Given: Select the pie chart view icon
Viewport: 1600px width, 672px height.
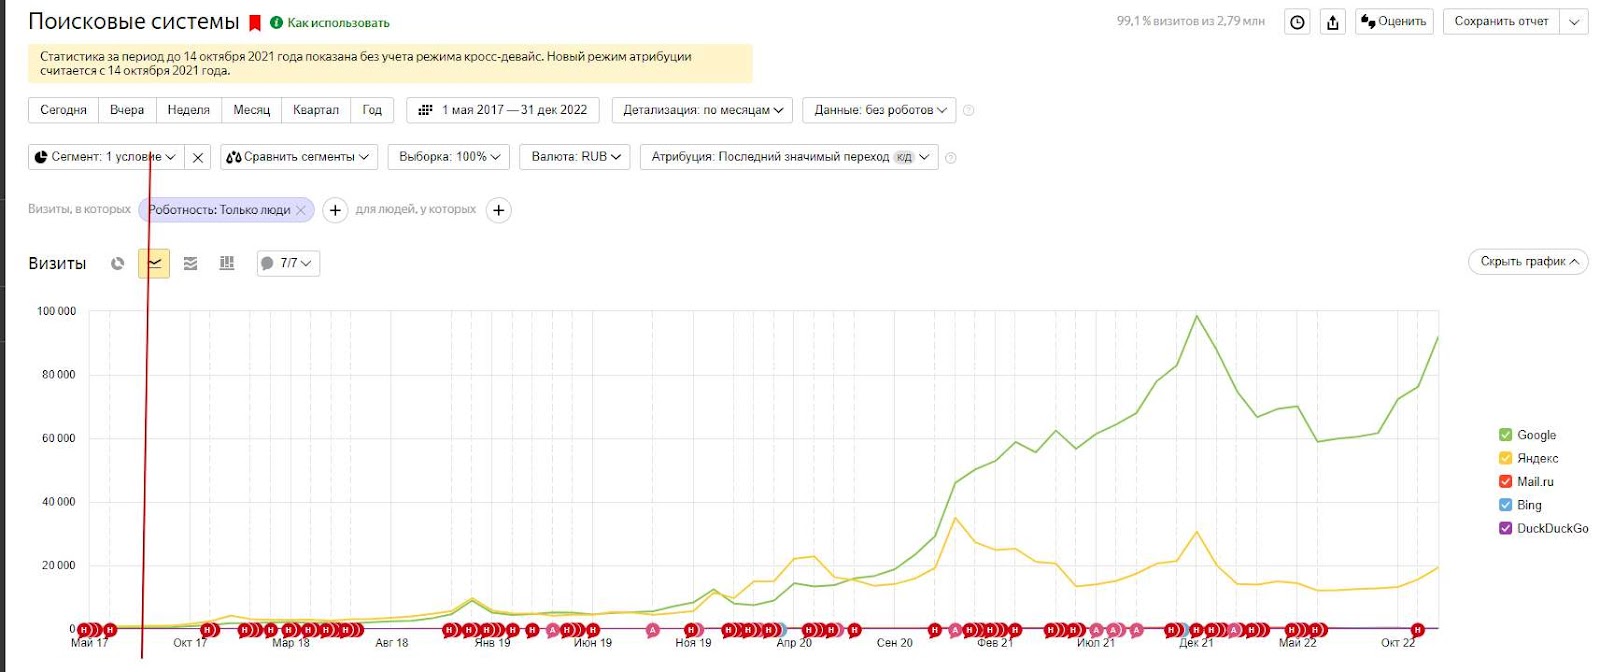Looking at the screenshot, I should click(118, 263).
